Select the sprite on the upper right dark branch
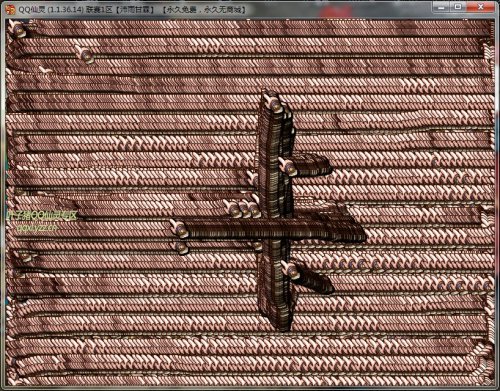 [x=288, y=167]
